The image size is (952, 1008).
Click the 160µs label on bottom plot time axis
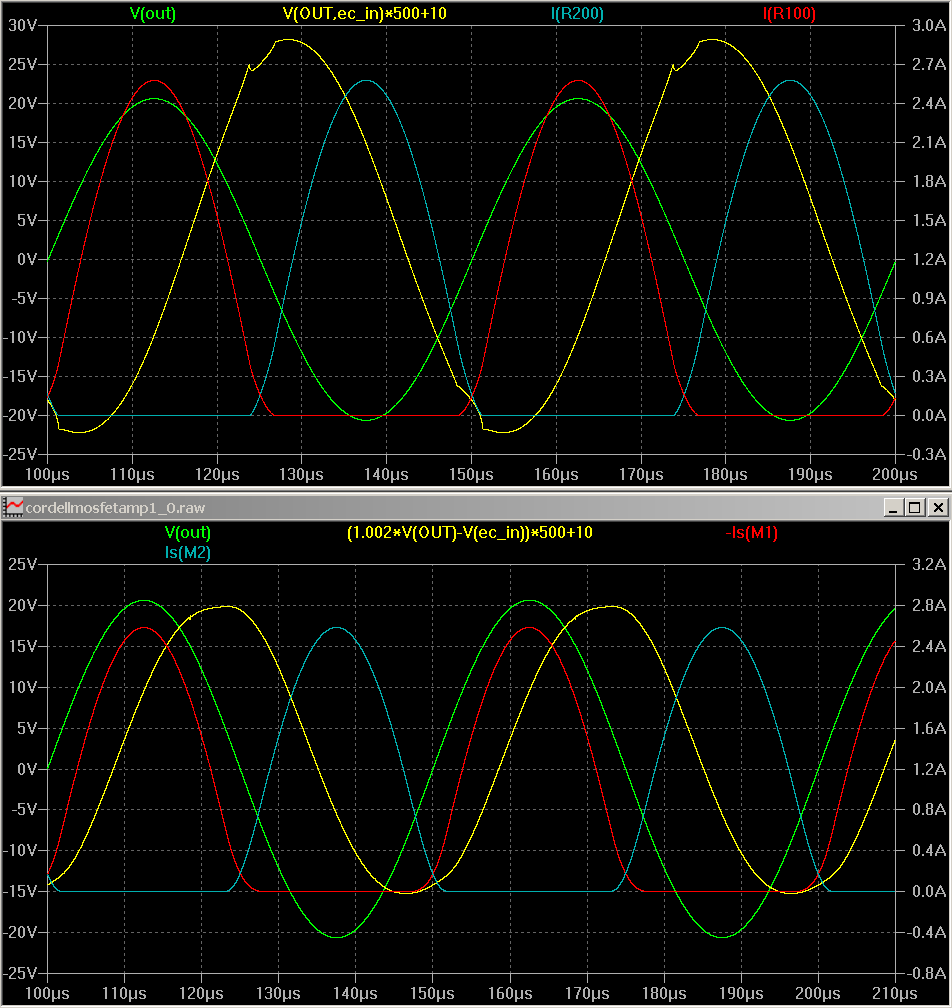pyautogui.click(x=510, y=993)
